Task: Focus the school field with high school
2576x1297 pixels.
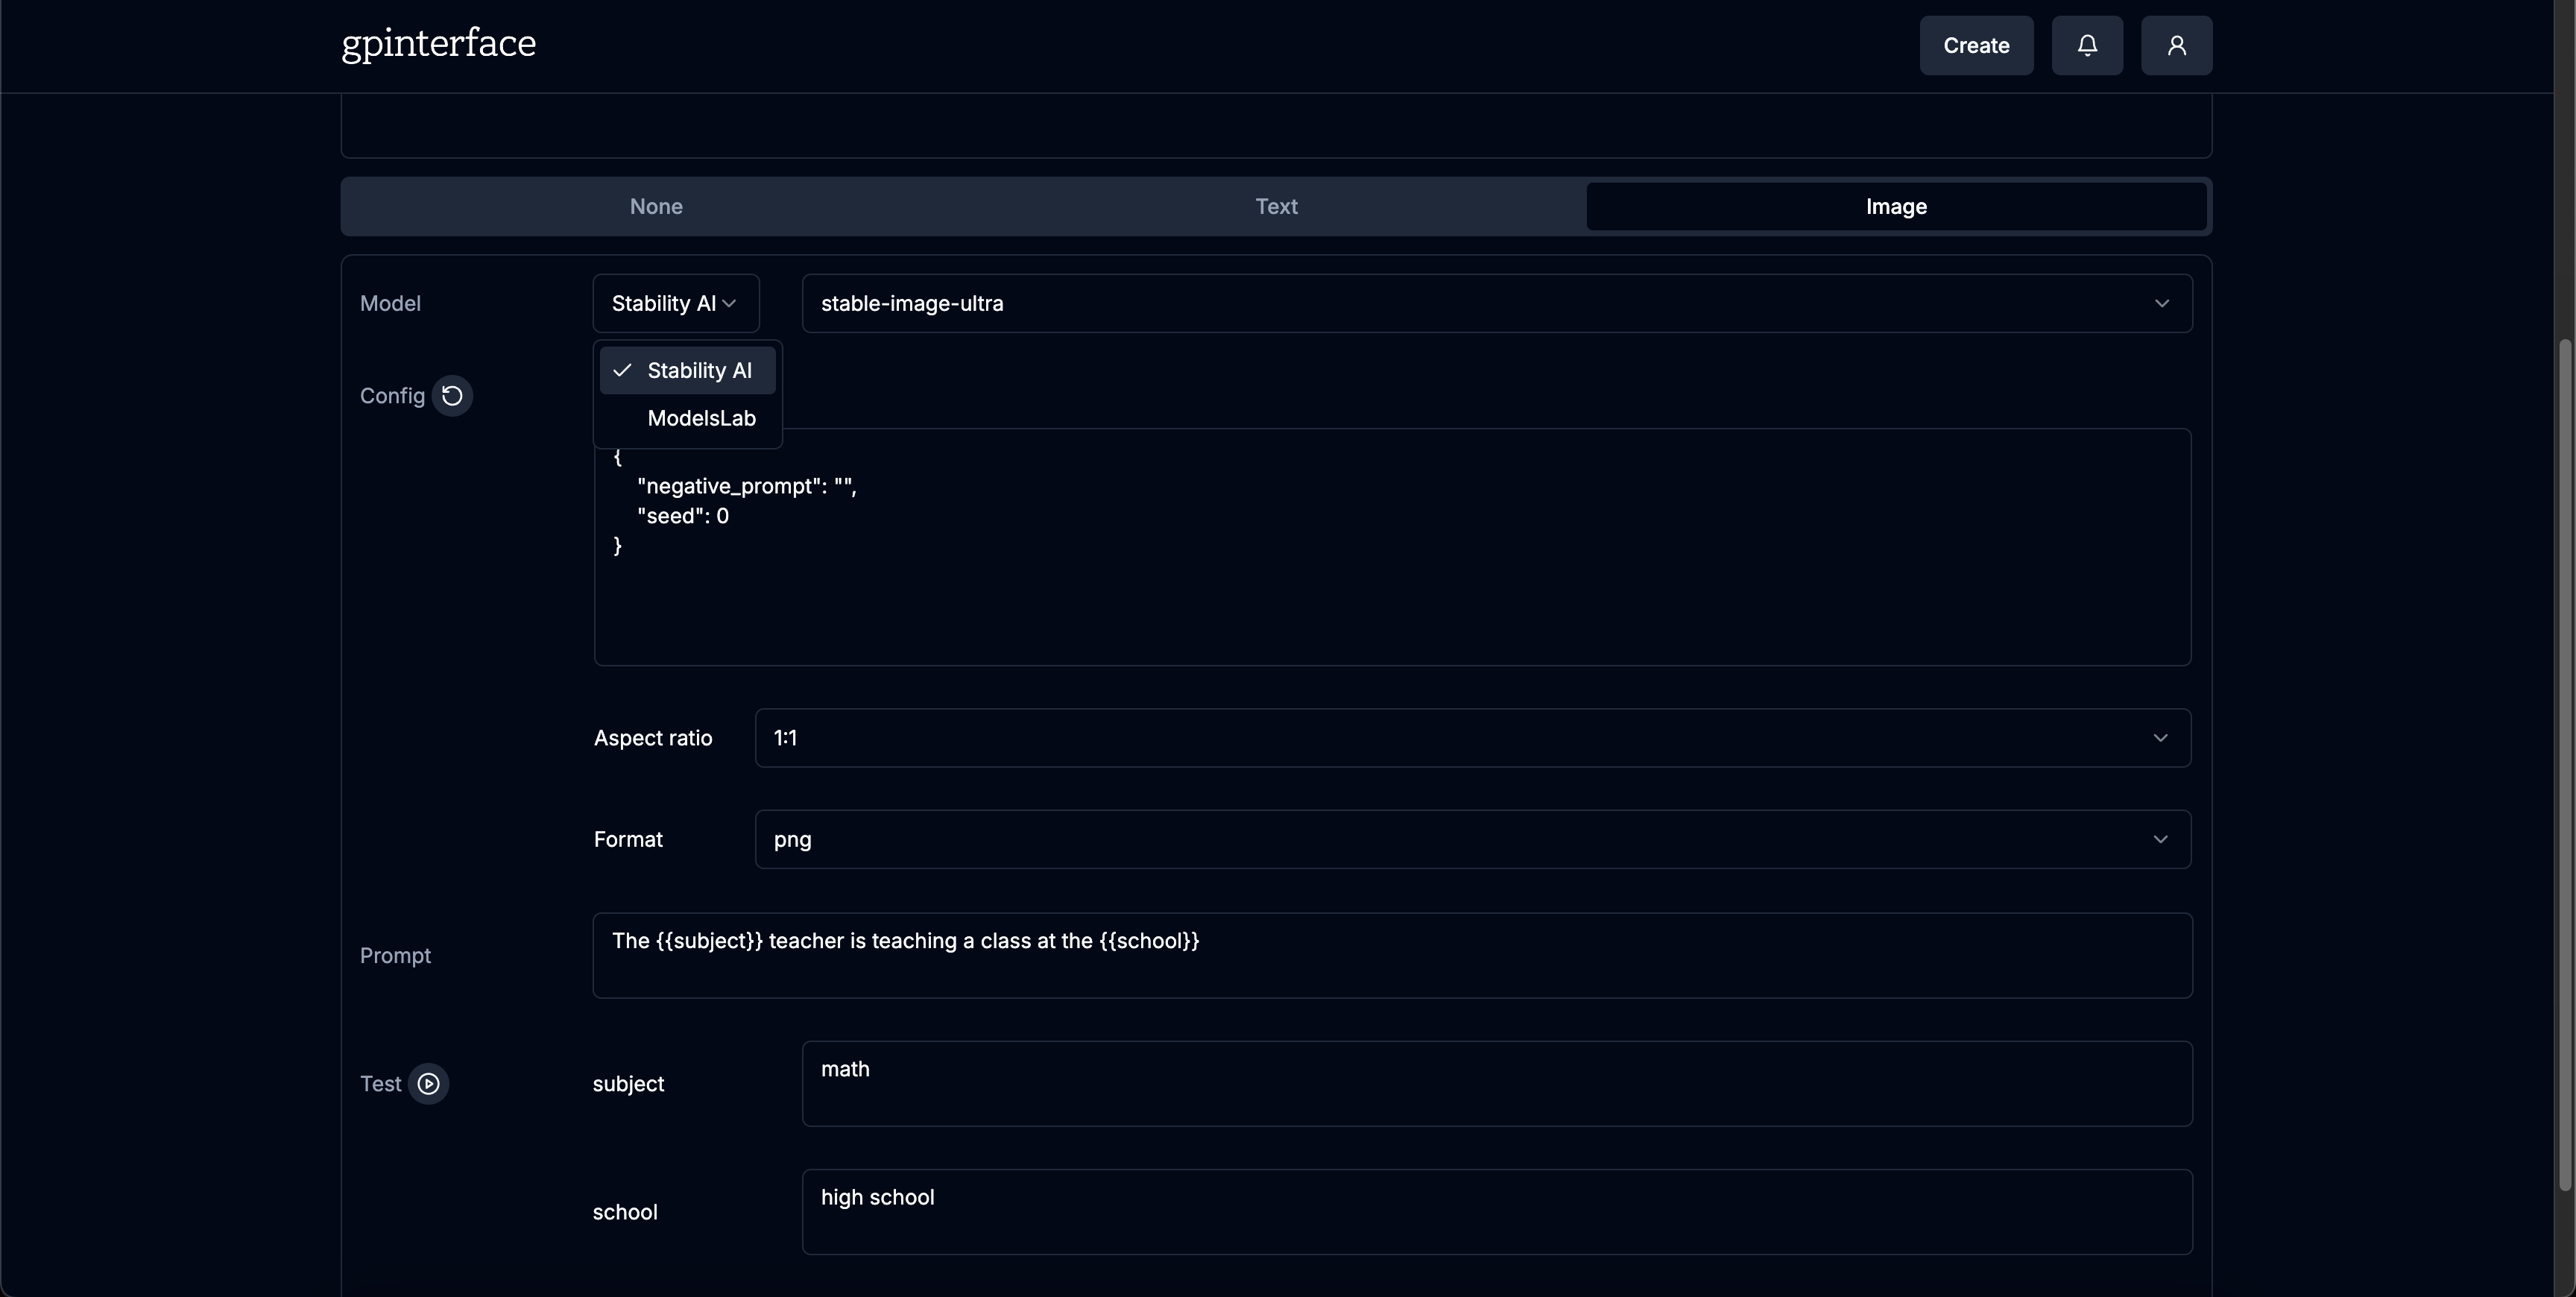Action: (1496, 1211)
